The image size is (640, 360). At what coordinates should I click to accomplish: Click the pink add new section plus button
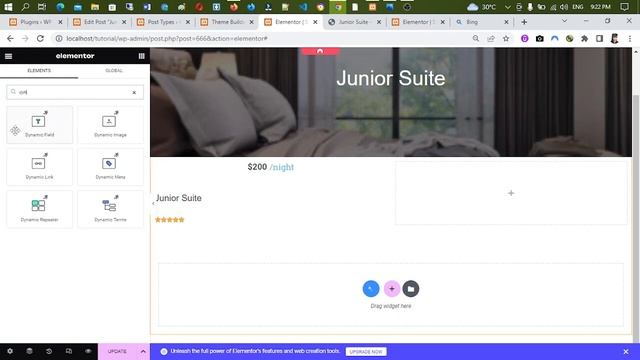pyautogui.click(x=391, y=289)
